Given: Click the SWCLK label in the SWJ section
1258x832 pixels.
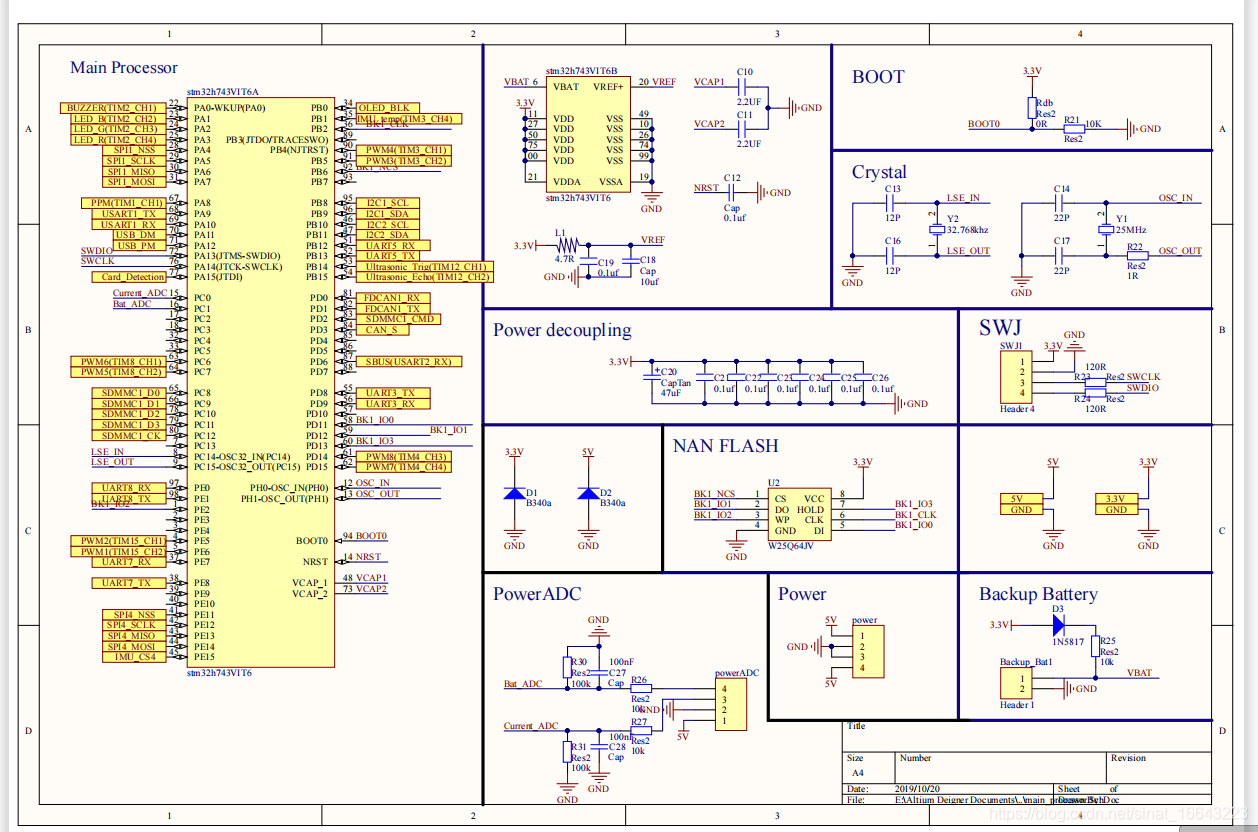Looking at the screenshot, I should (1143, 377).
